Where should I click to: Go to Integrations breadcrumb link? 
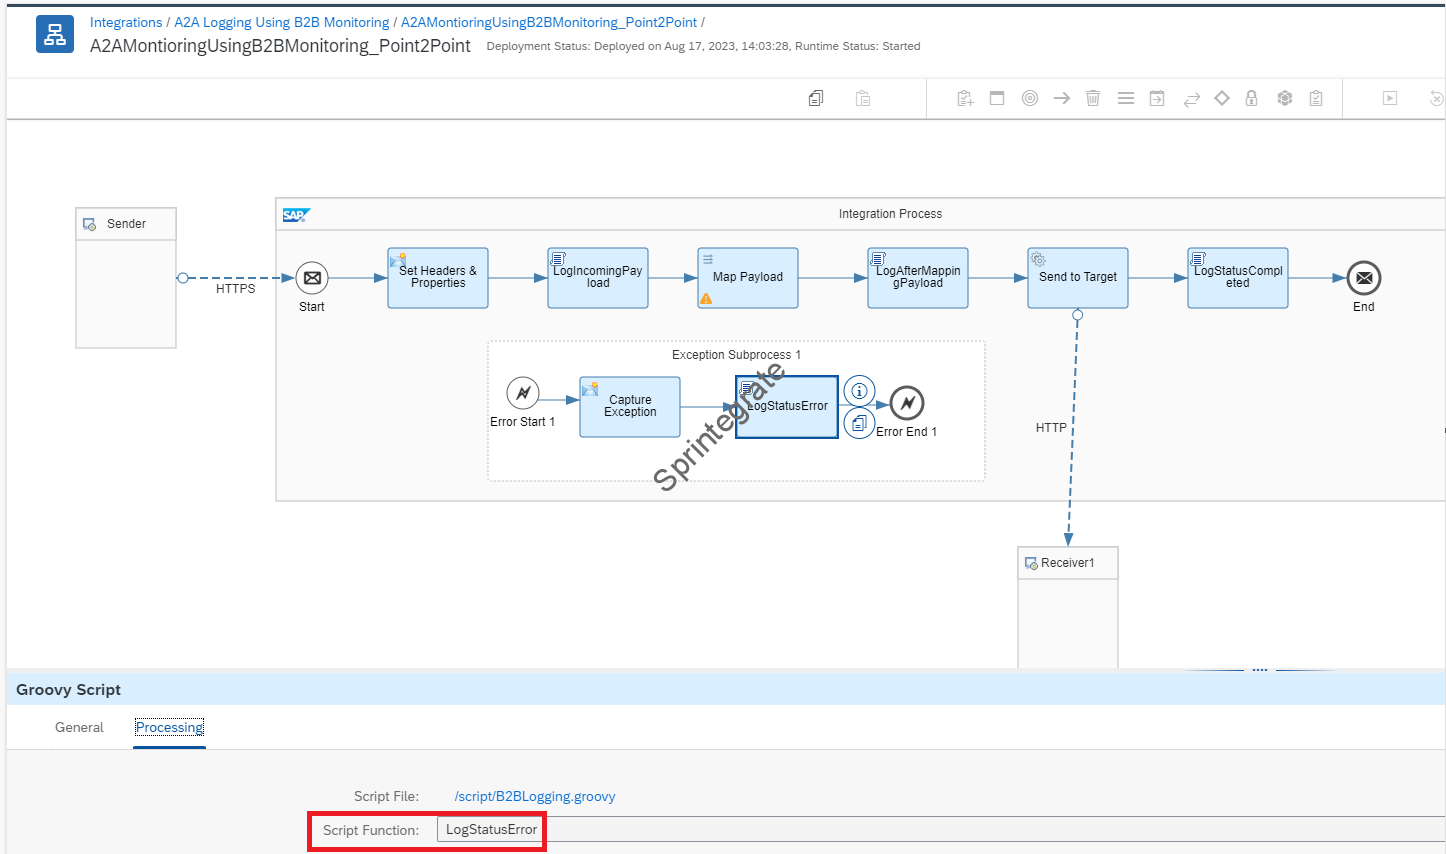(126, 22)
